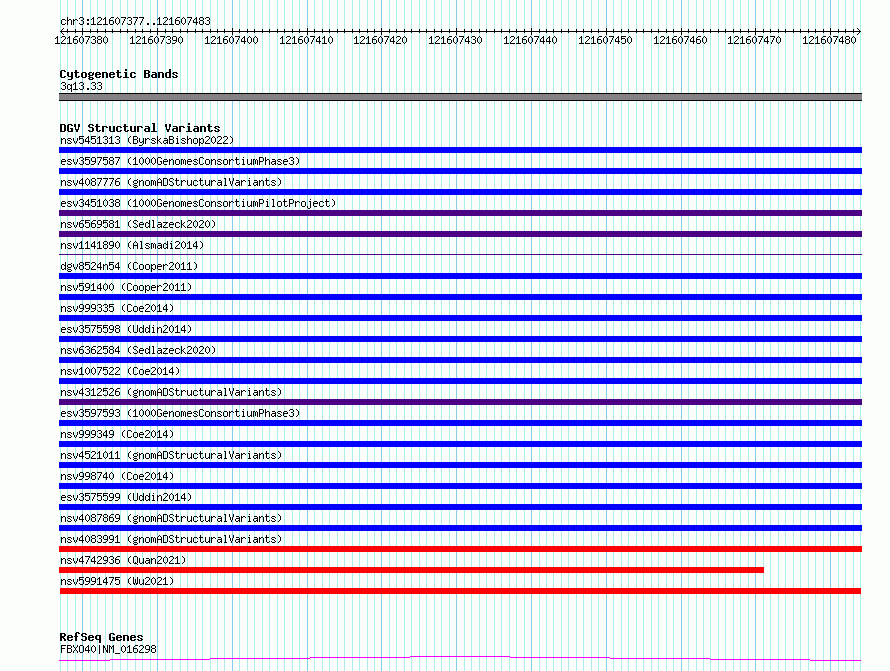Select the nsv4087776 (gnomADStructuralVariants) label

tap(171, 182)
